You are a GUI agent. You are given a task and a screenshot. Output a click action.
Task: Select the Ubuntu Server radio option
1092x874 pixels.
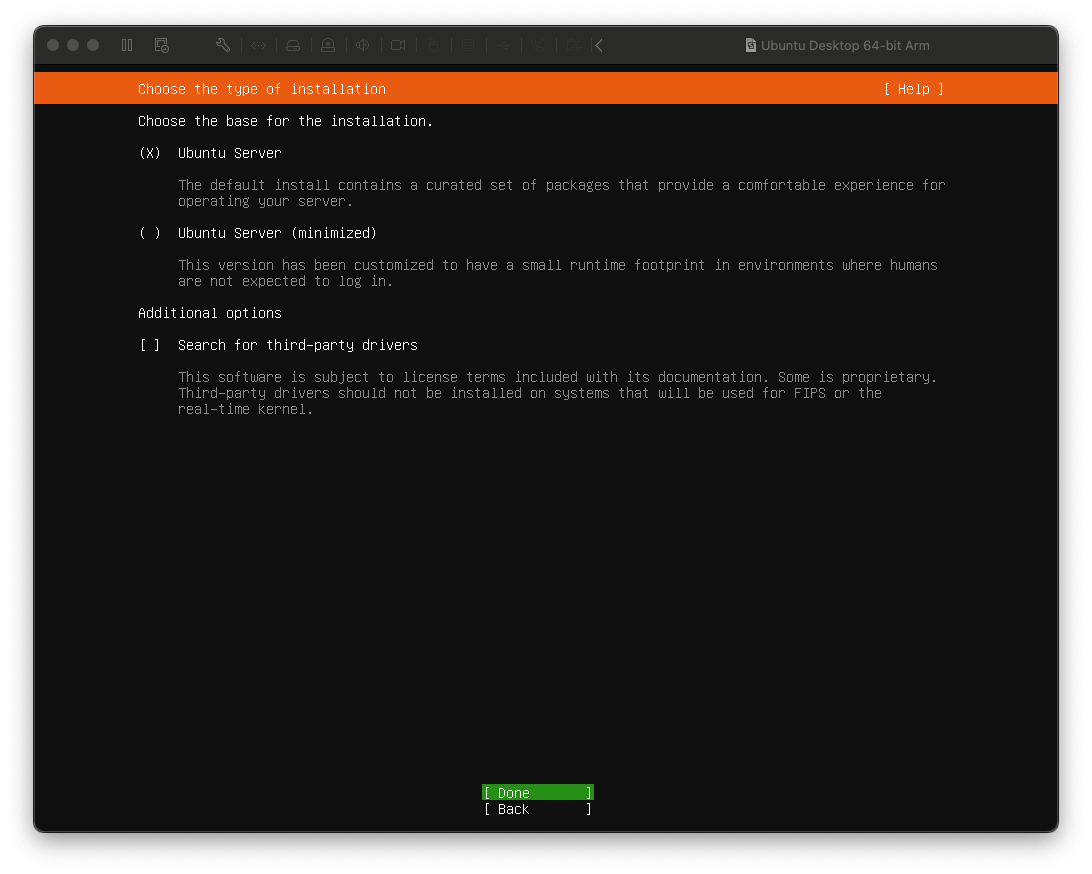[150, 153]
